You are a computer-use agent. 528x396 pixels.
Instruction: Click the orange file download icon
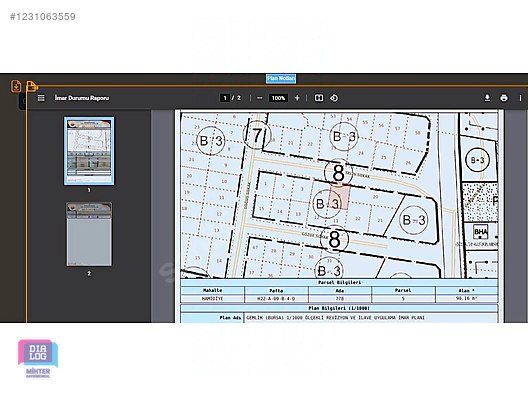tap(16, 86)
